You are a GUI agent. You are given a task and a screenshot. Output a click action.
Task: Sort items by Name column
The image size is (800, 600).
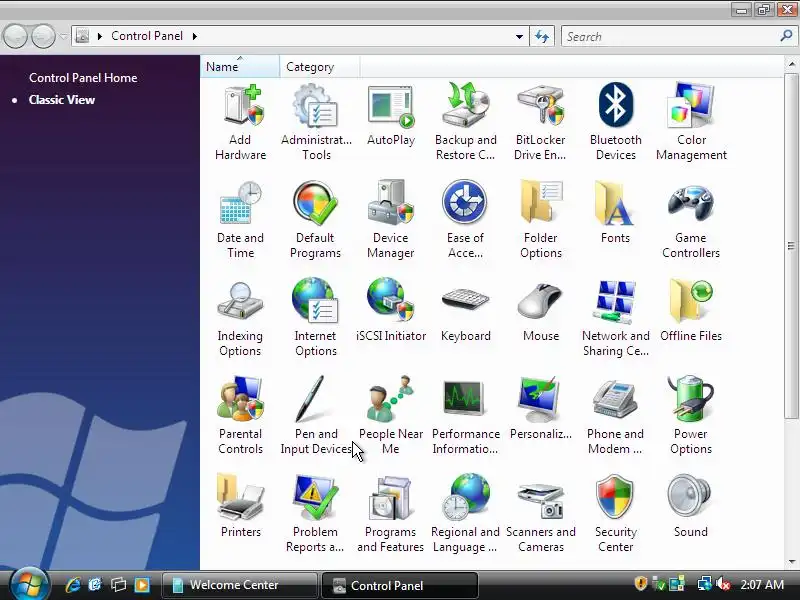point(240,66)
